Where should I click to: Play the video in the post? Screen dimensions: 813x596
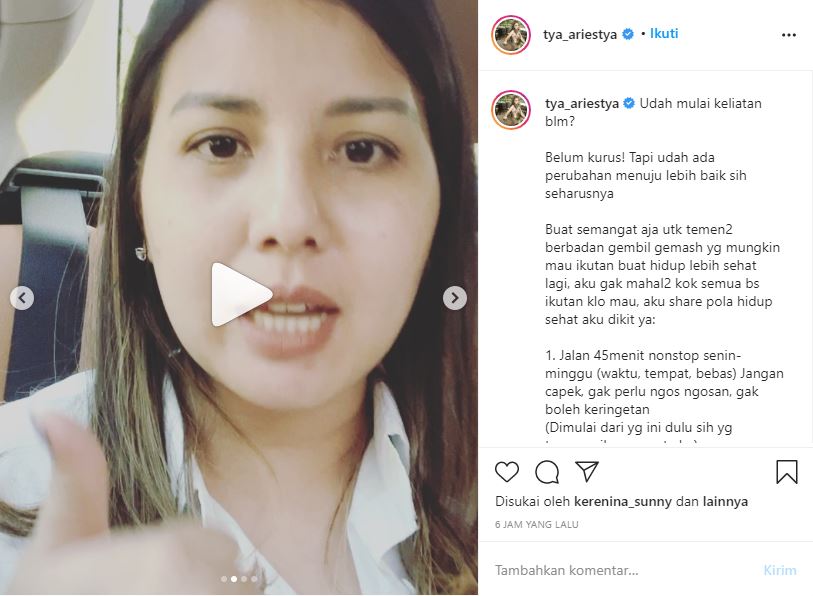click(242, 295)
